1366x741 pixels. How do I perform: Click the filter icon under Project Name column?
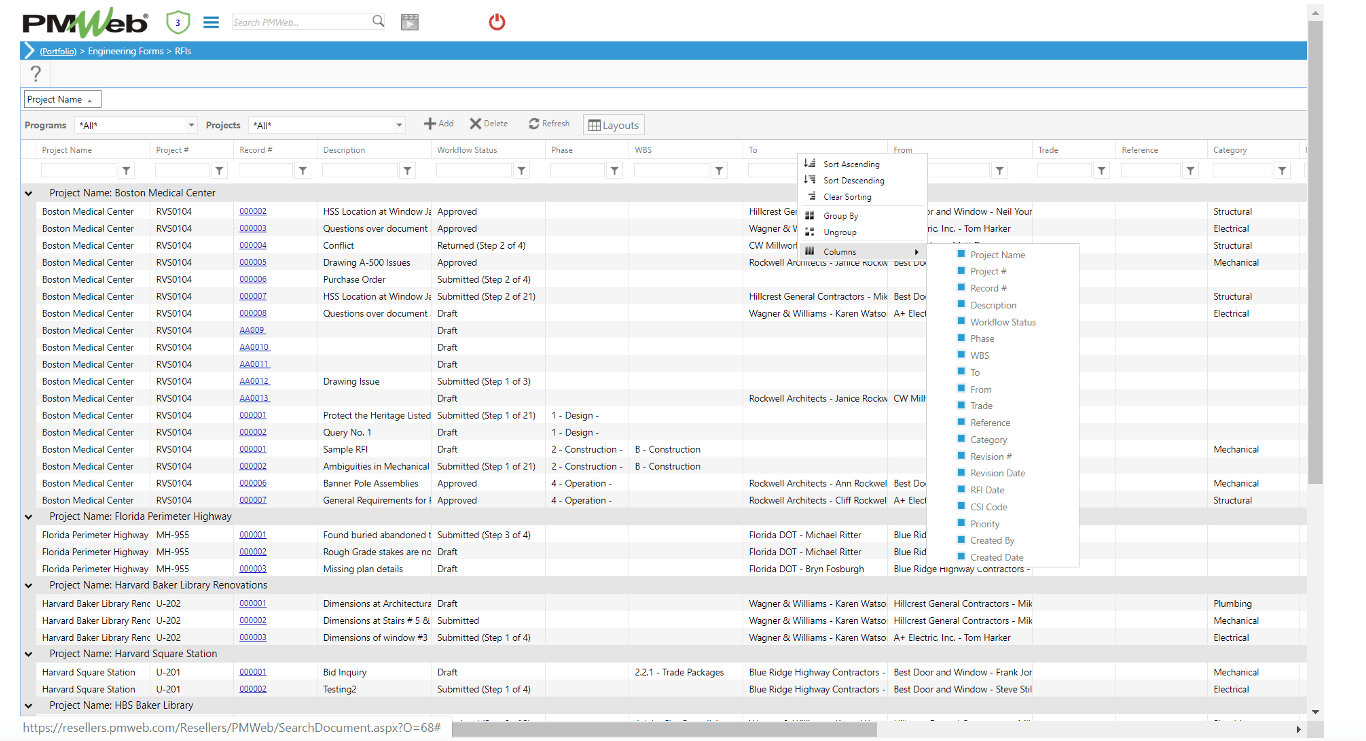click(127, 171)
